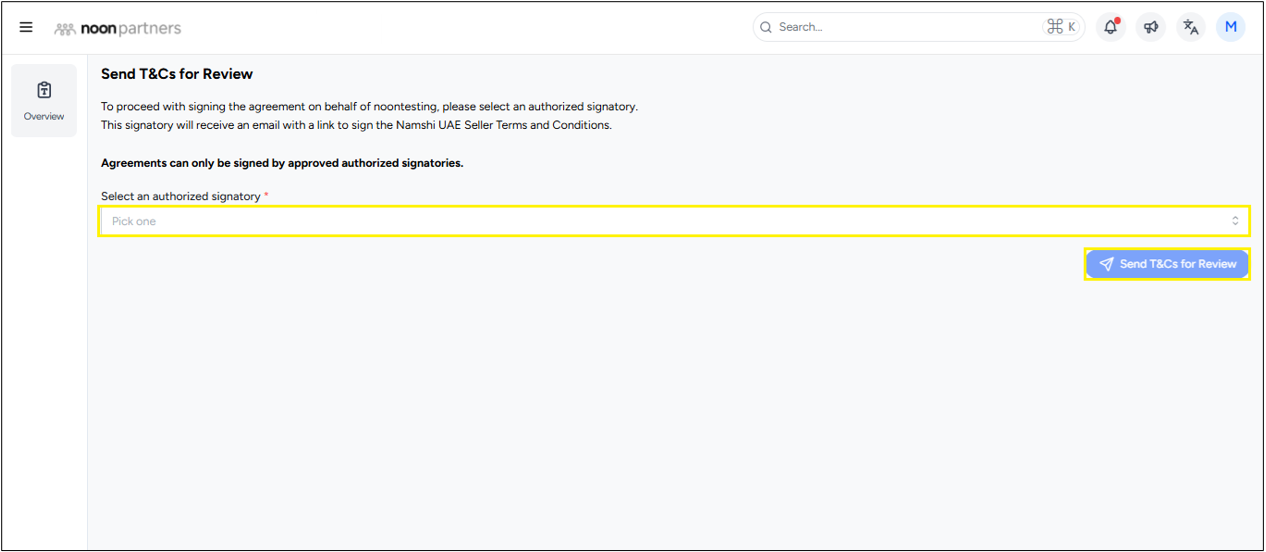The image size is (1266, 552).
Task: Open the hamburger navigation menu
Action: click(26, 28)
